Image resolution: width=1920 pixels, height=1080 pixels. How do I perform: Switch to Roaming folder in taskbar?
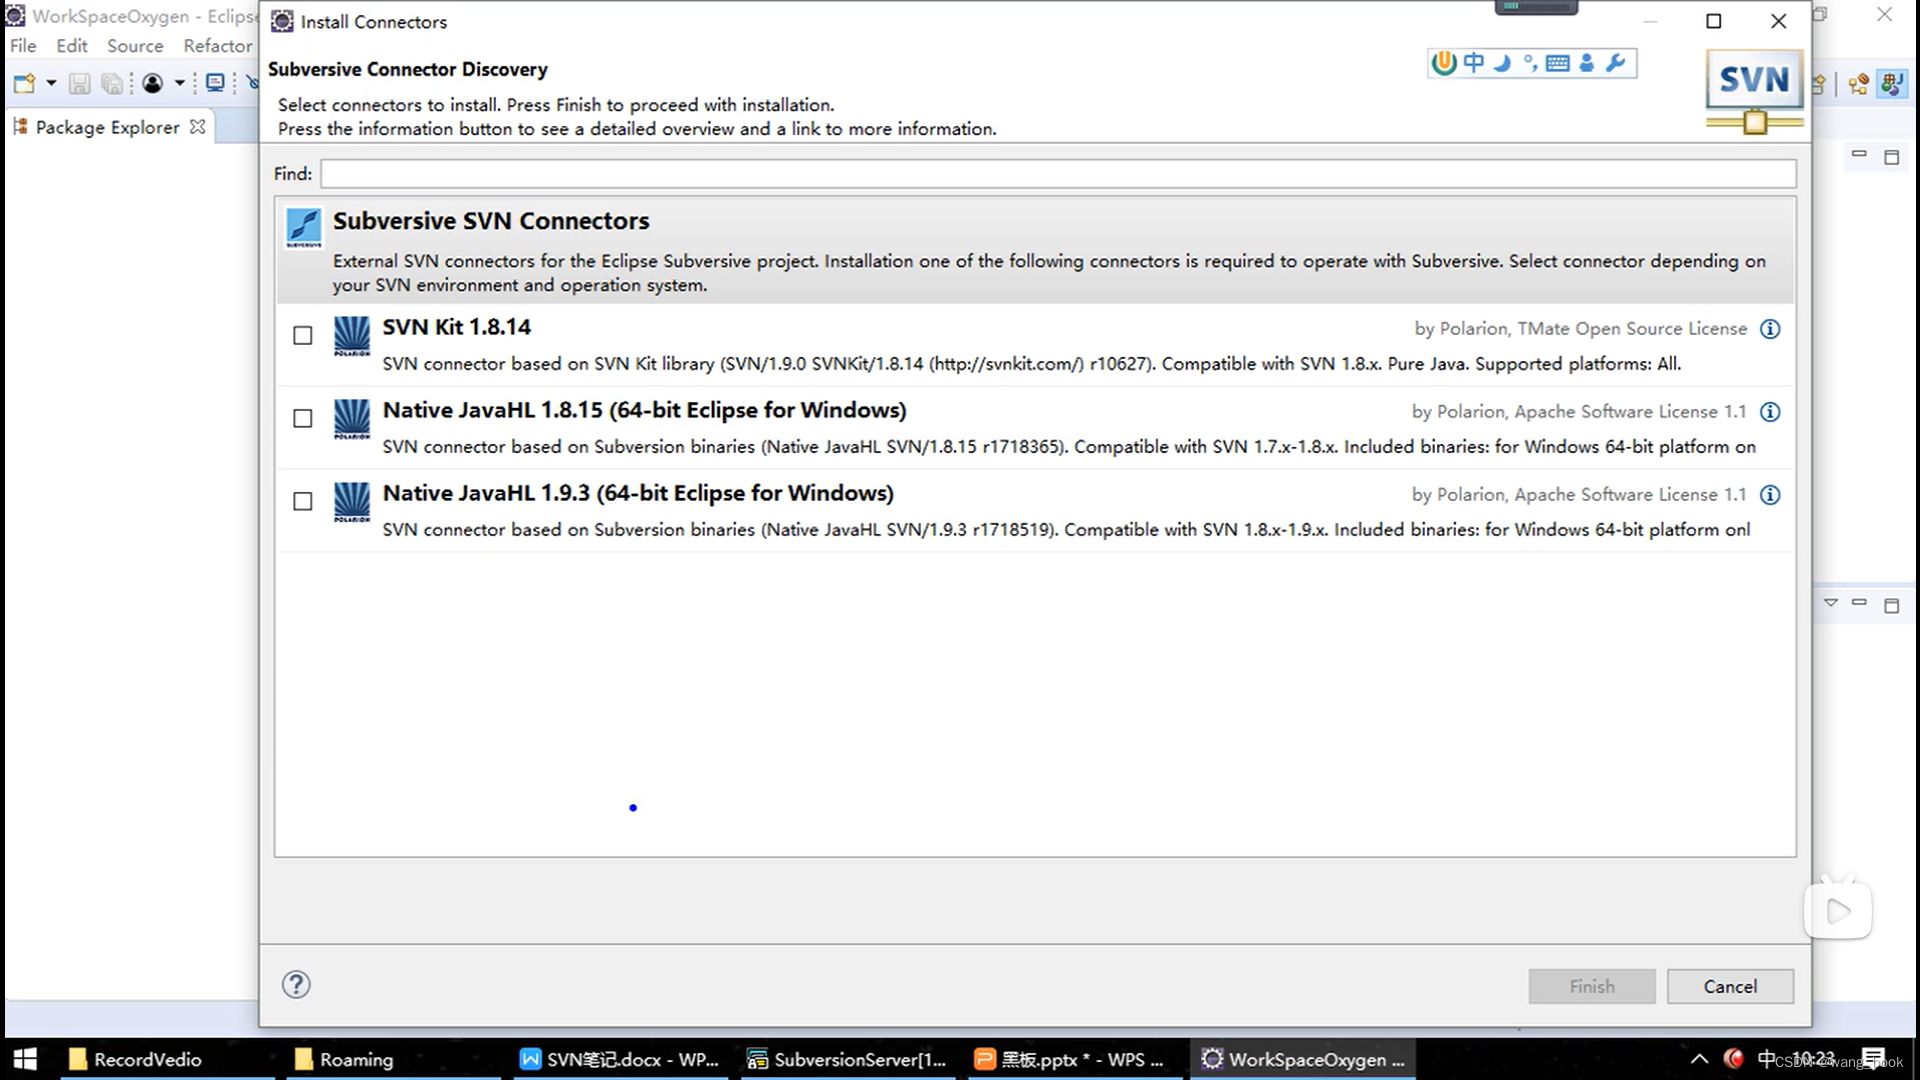[x=394, y=1059]
